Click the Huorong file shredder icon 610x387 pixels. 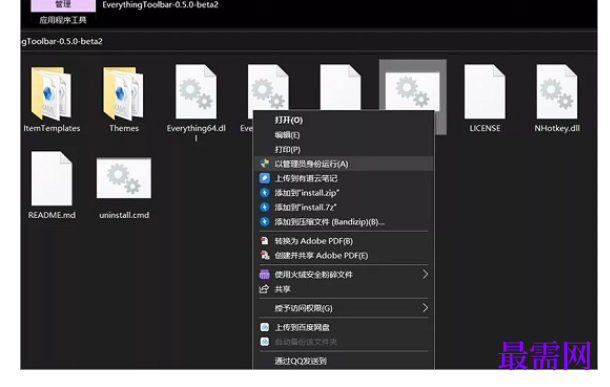265,274
